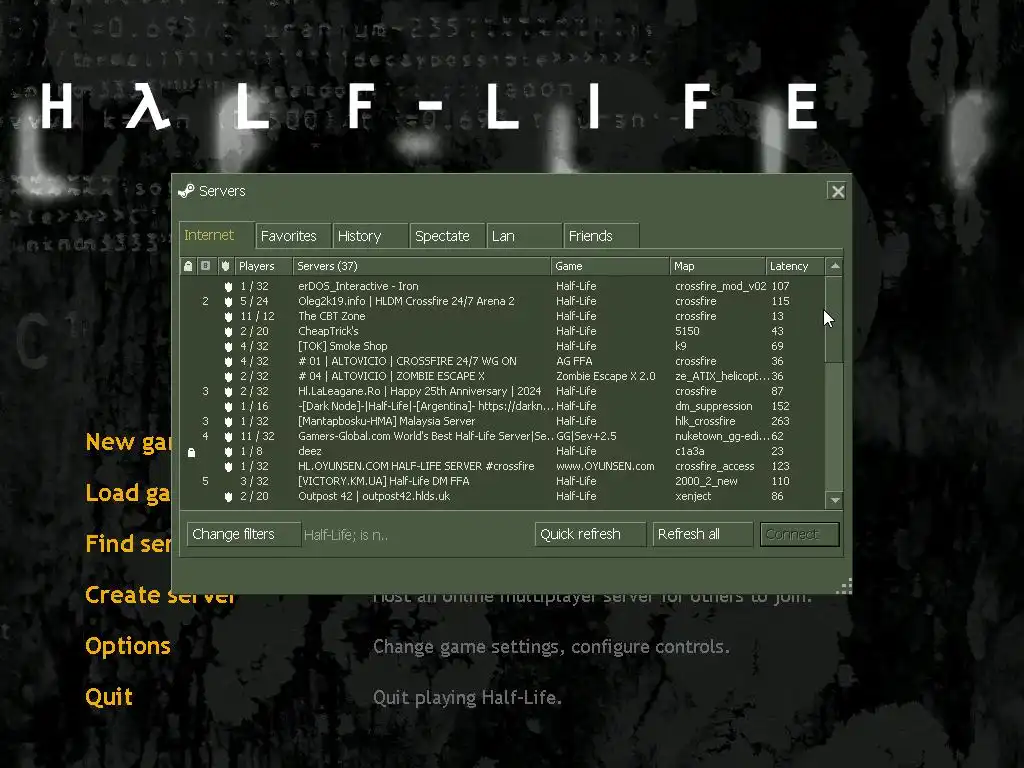Click shield icon of Outpost 42 server row

tap(229, 497)
